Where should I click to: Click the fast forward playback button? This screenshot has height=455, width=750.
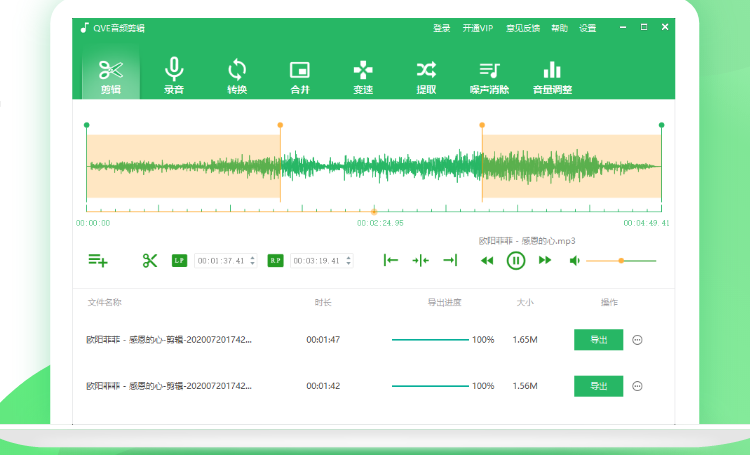pos(545,261)
